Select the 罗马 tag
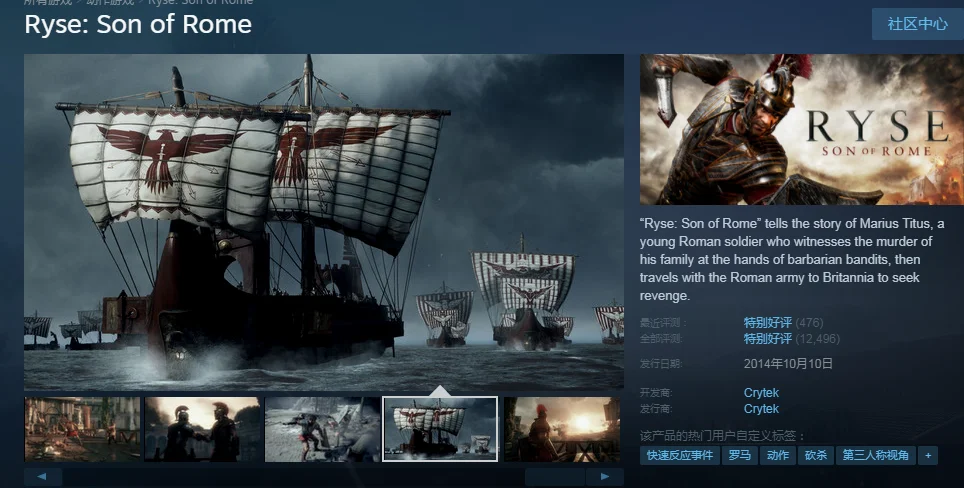The width and height of the screenshot is (964, 488). pyautogui.click(x=740, y=455)
